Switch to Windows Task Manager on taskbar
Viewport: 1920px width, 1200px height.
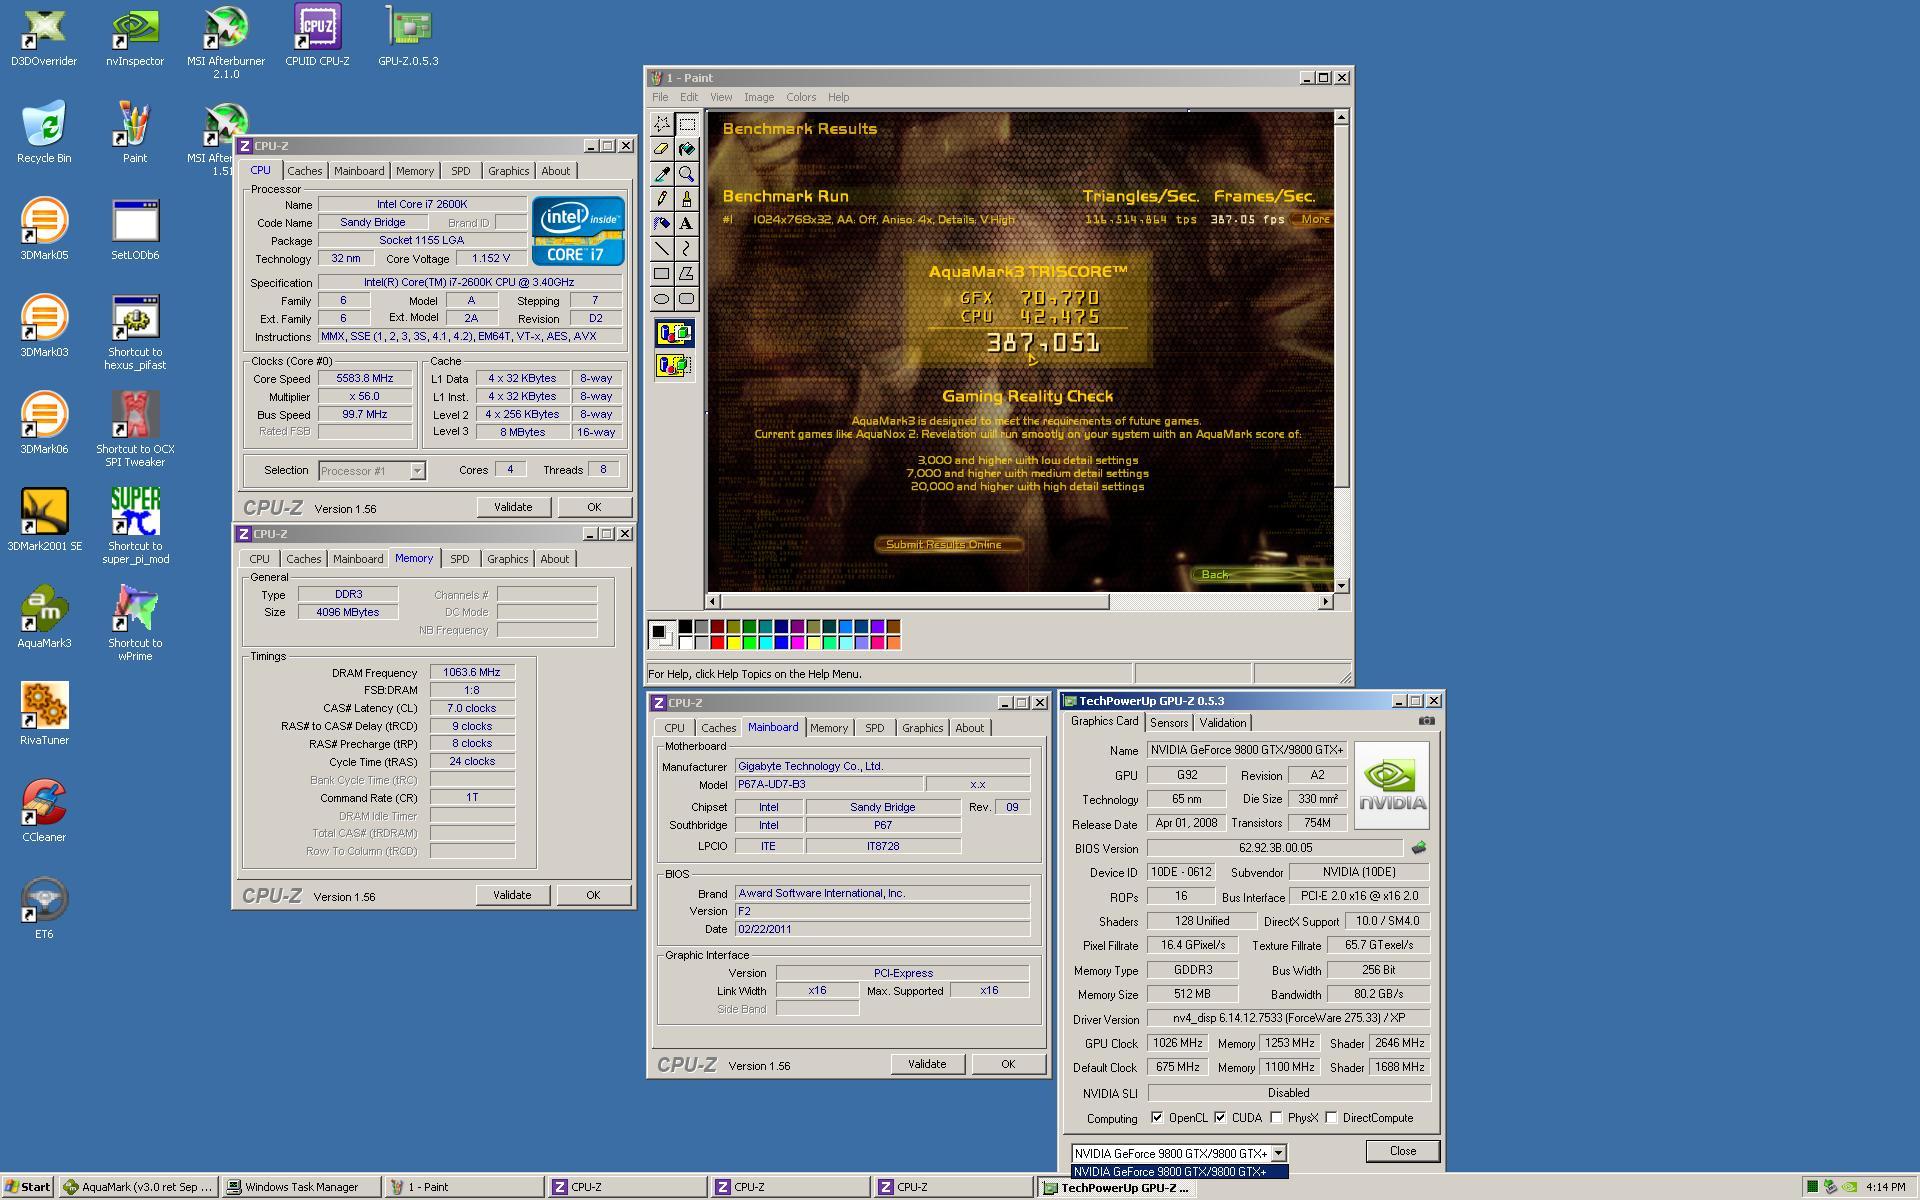301,1187
